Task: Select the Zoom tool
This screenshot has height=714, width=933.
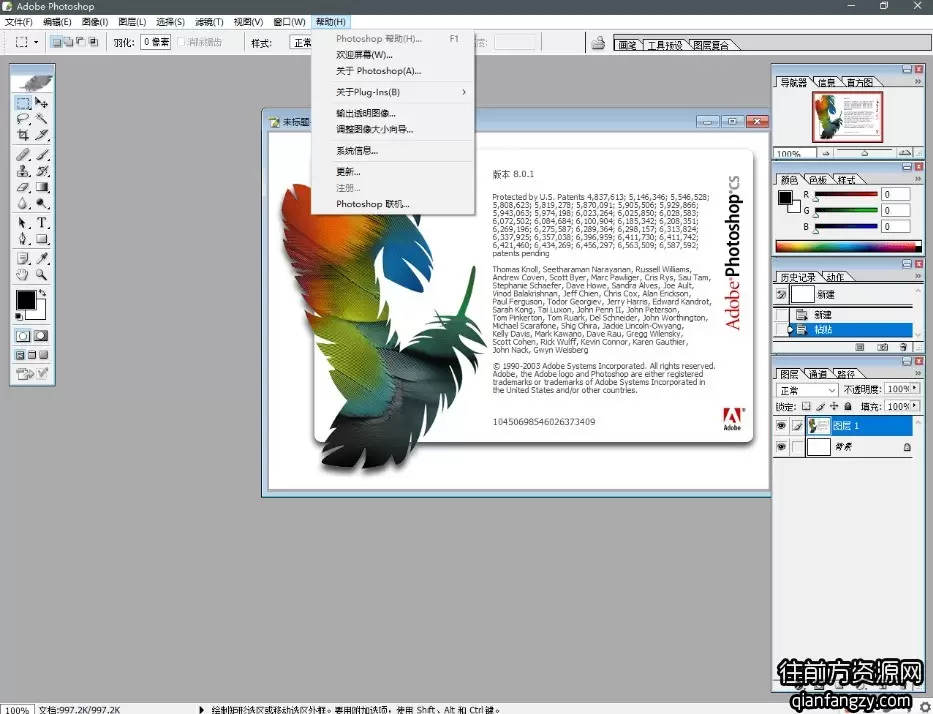Action: 41,274
